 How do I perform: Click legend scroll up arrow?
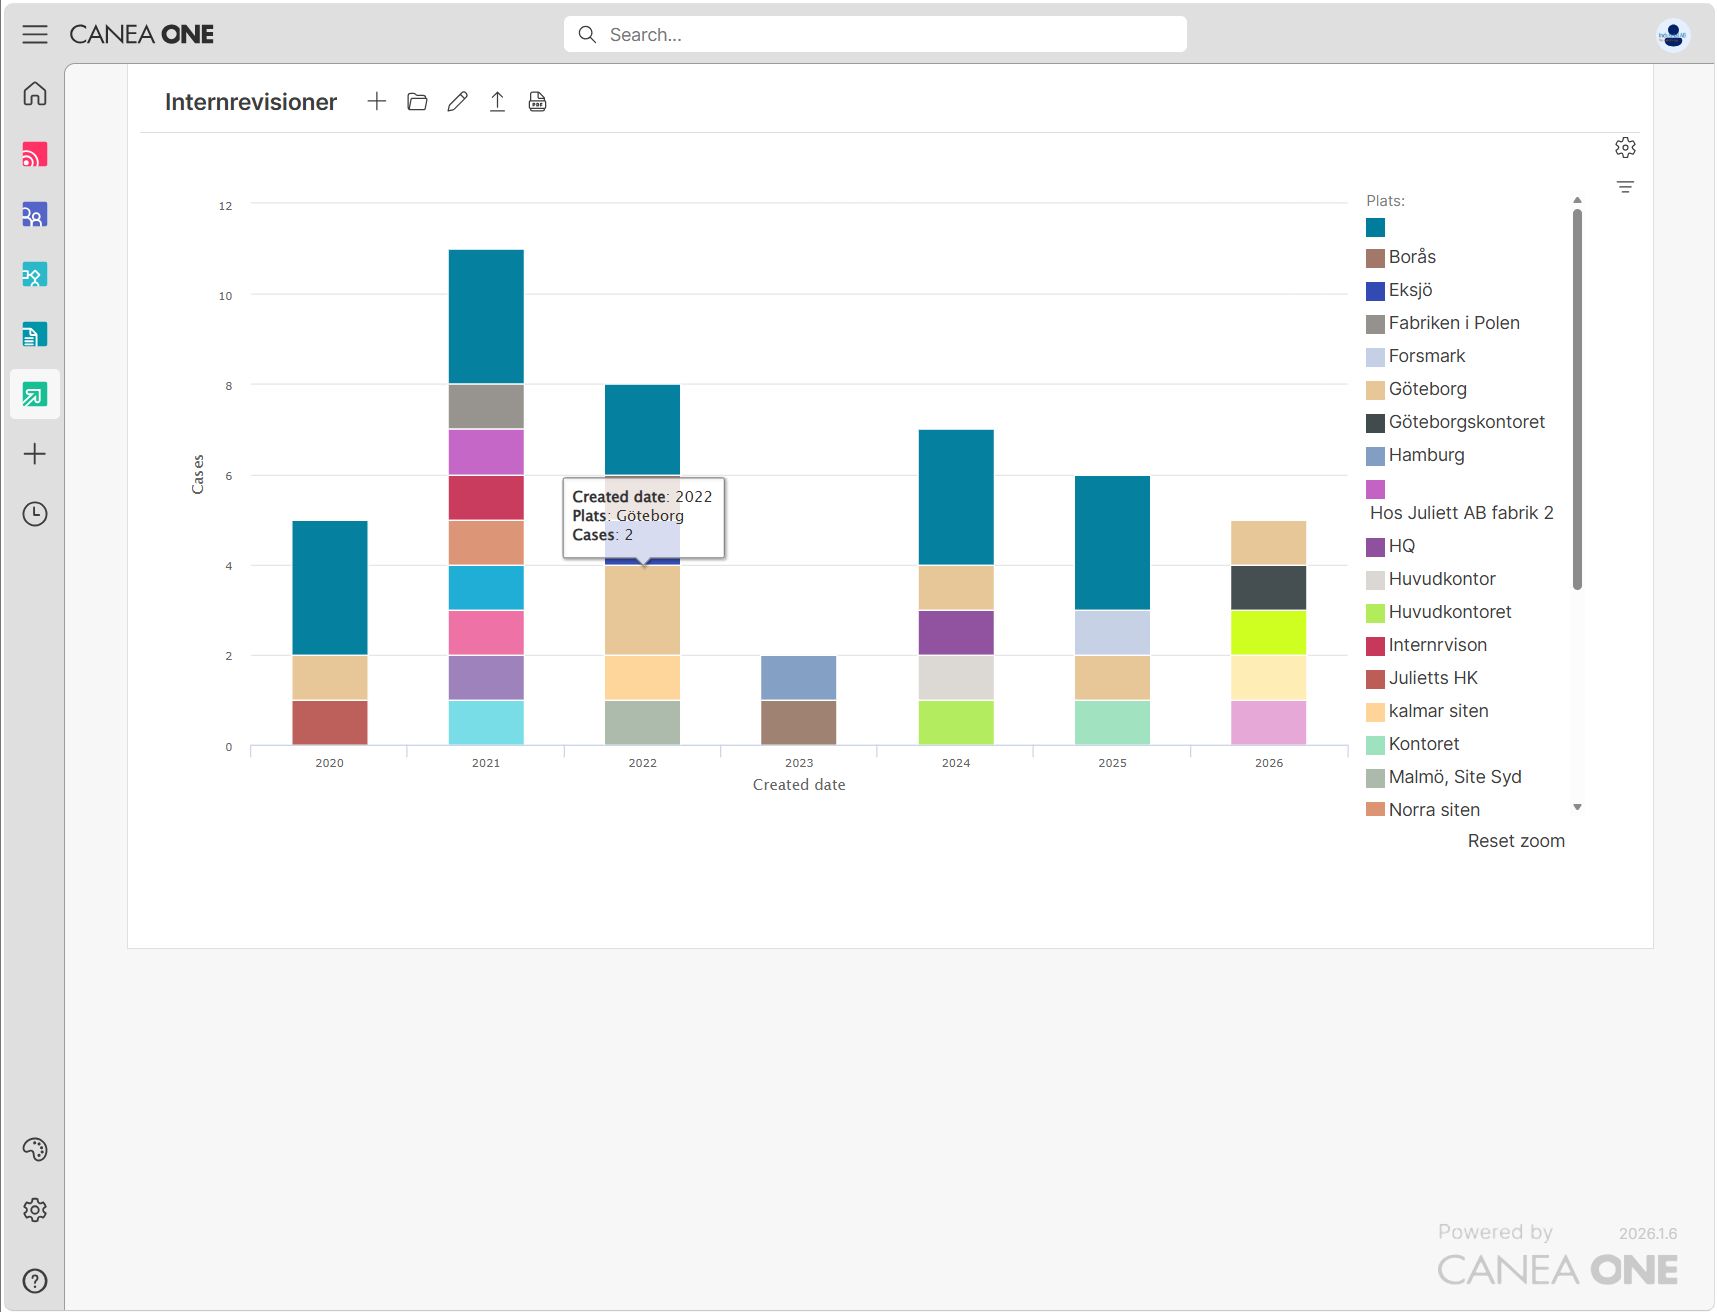(1577, 200)
